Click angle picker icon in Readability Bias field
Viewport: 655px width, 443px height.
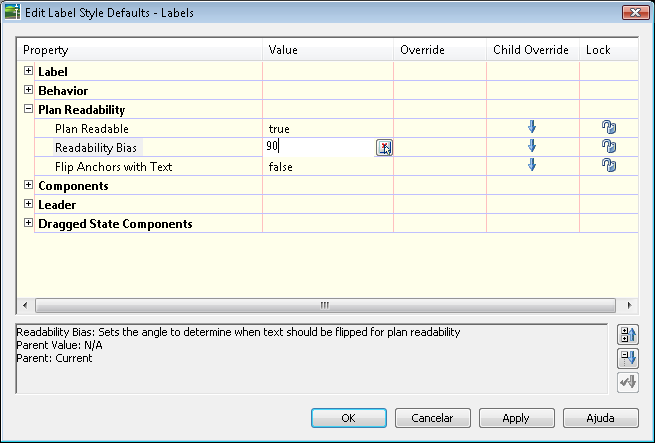[x=384, y=148]
